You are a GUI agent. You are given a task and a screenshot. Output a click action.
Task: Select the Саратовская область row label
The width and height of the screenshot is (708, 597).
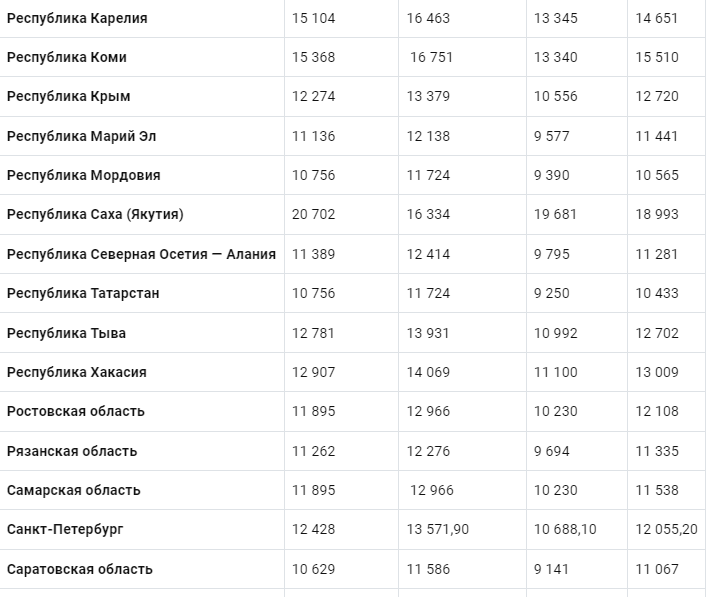pos(80,569)
